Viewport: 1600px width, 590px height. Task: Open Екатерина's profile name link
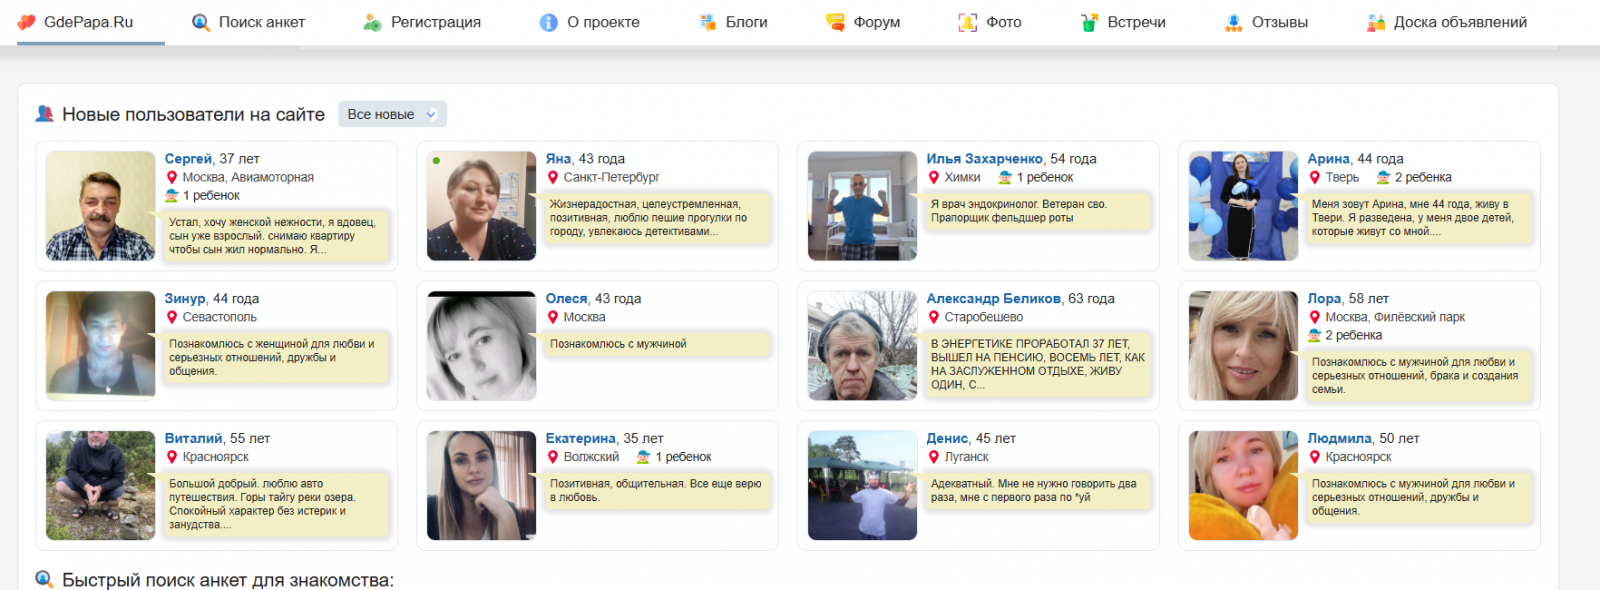click(x=580, y=438)
